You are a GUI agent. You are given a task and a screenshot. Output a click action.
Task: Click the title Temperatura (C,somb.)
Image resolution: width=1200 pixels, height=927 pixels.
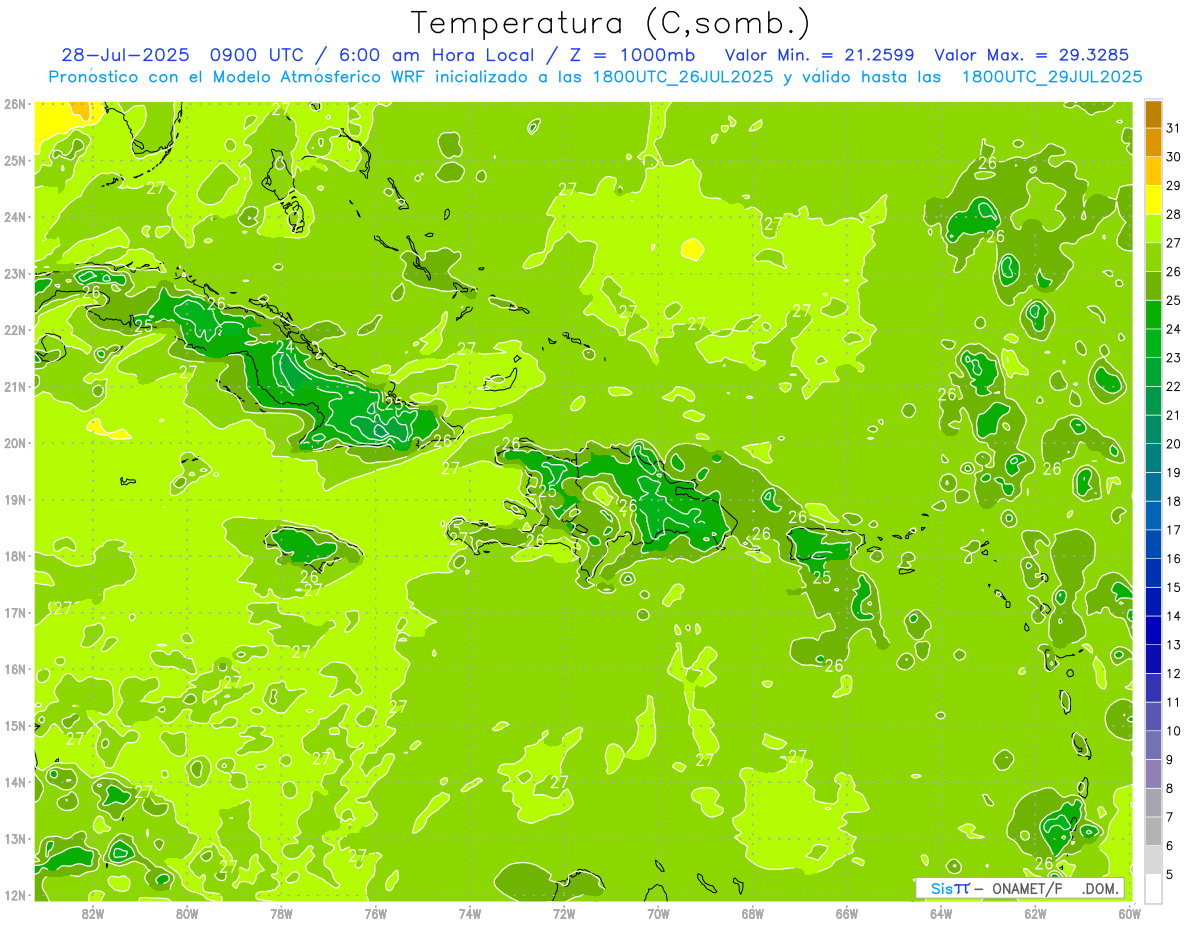(611, 23)
